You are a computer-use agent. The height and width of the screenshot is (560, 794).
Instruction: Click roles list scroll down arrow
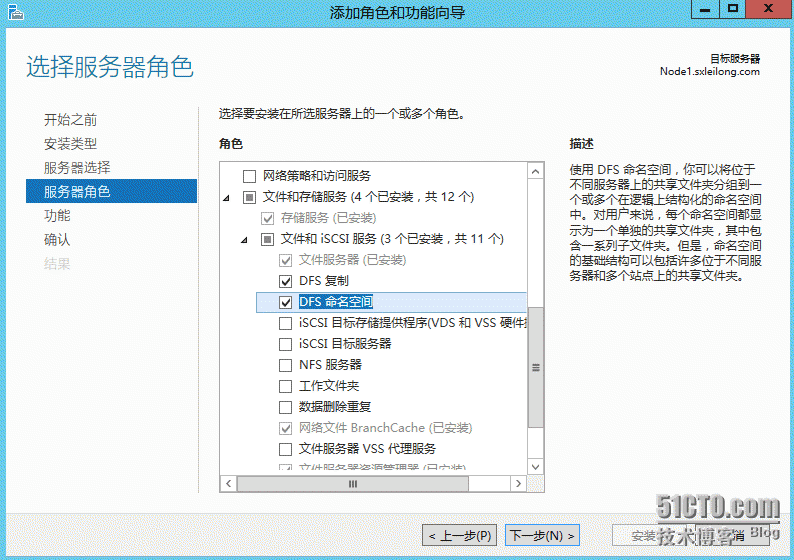click(x=536, y=466)
